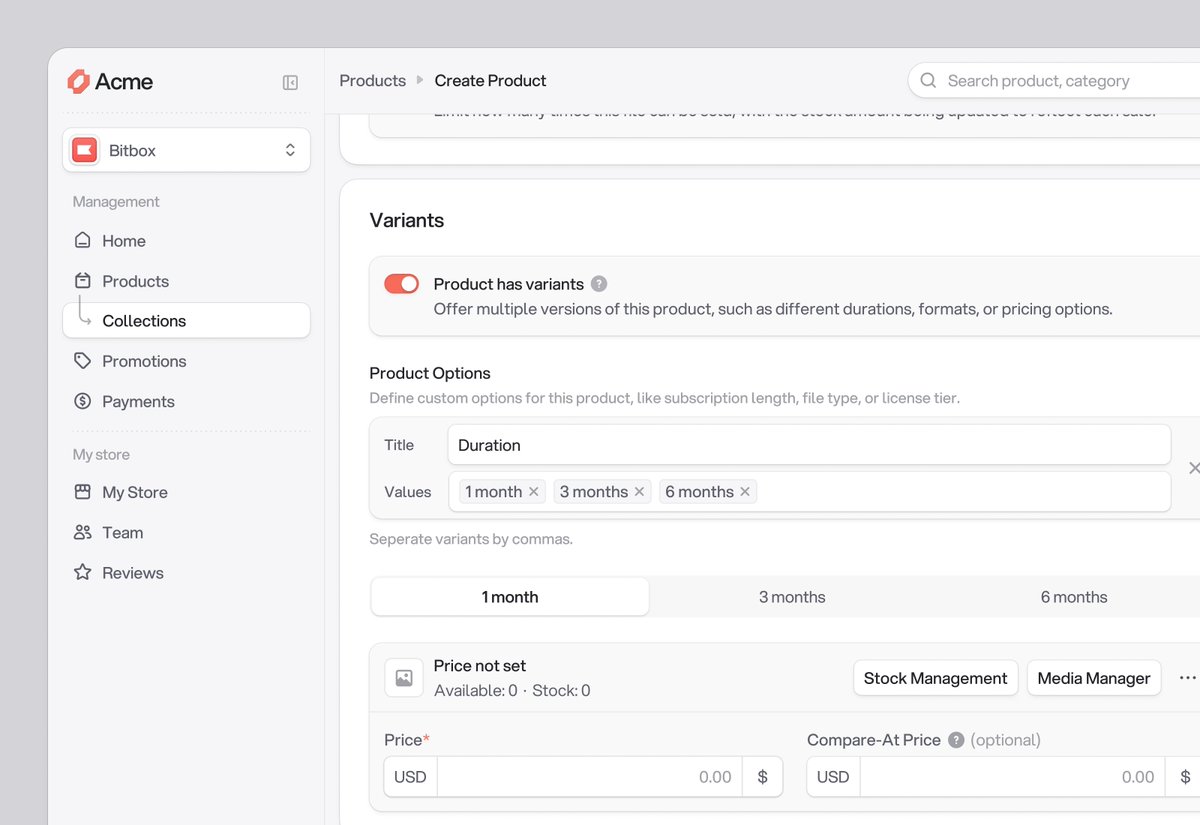The width and height of the screenshot is (1200, 825).
Task: Click the Promotions tag icon
Action: click(x=83, y=361)
